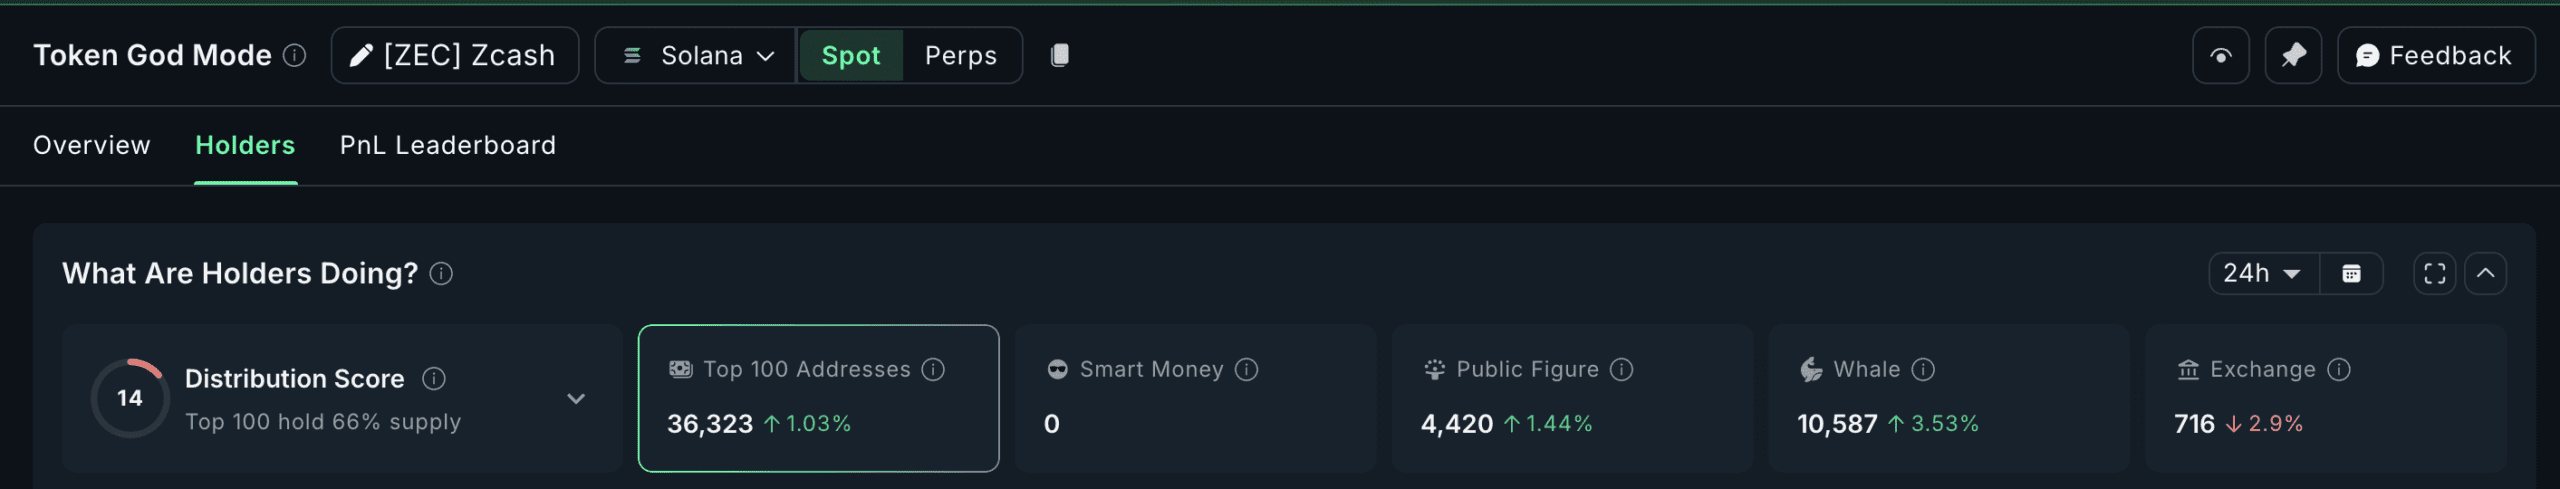Expand holders panel to fullscreen
The height and width of the screenshot is (489, 2560).
click(x=2434, y=274)
